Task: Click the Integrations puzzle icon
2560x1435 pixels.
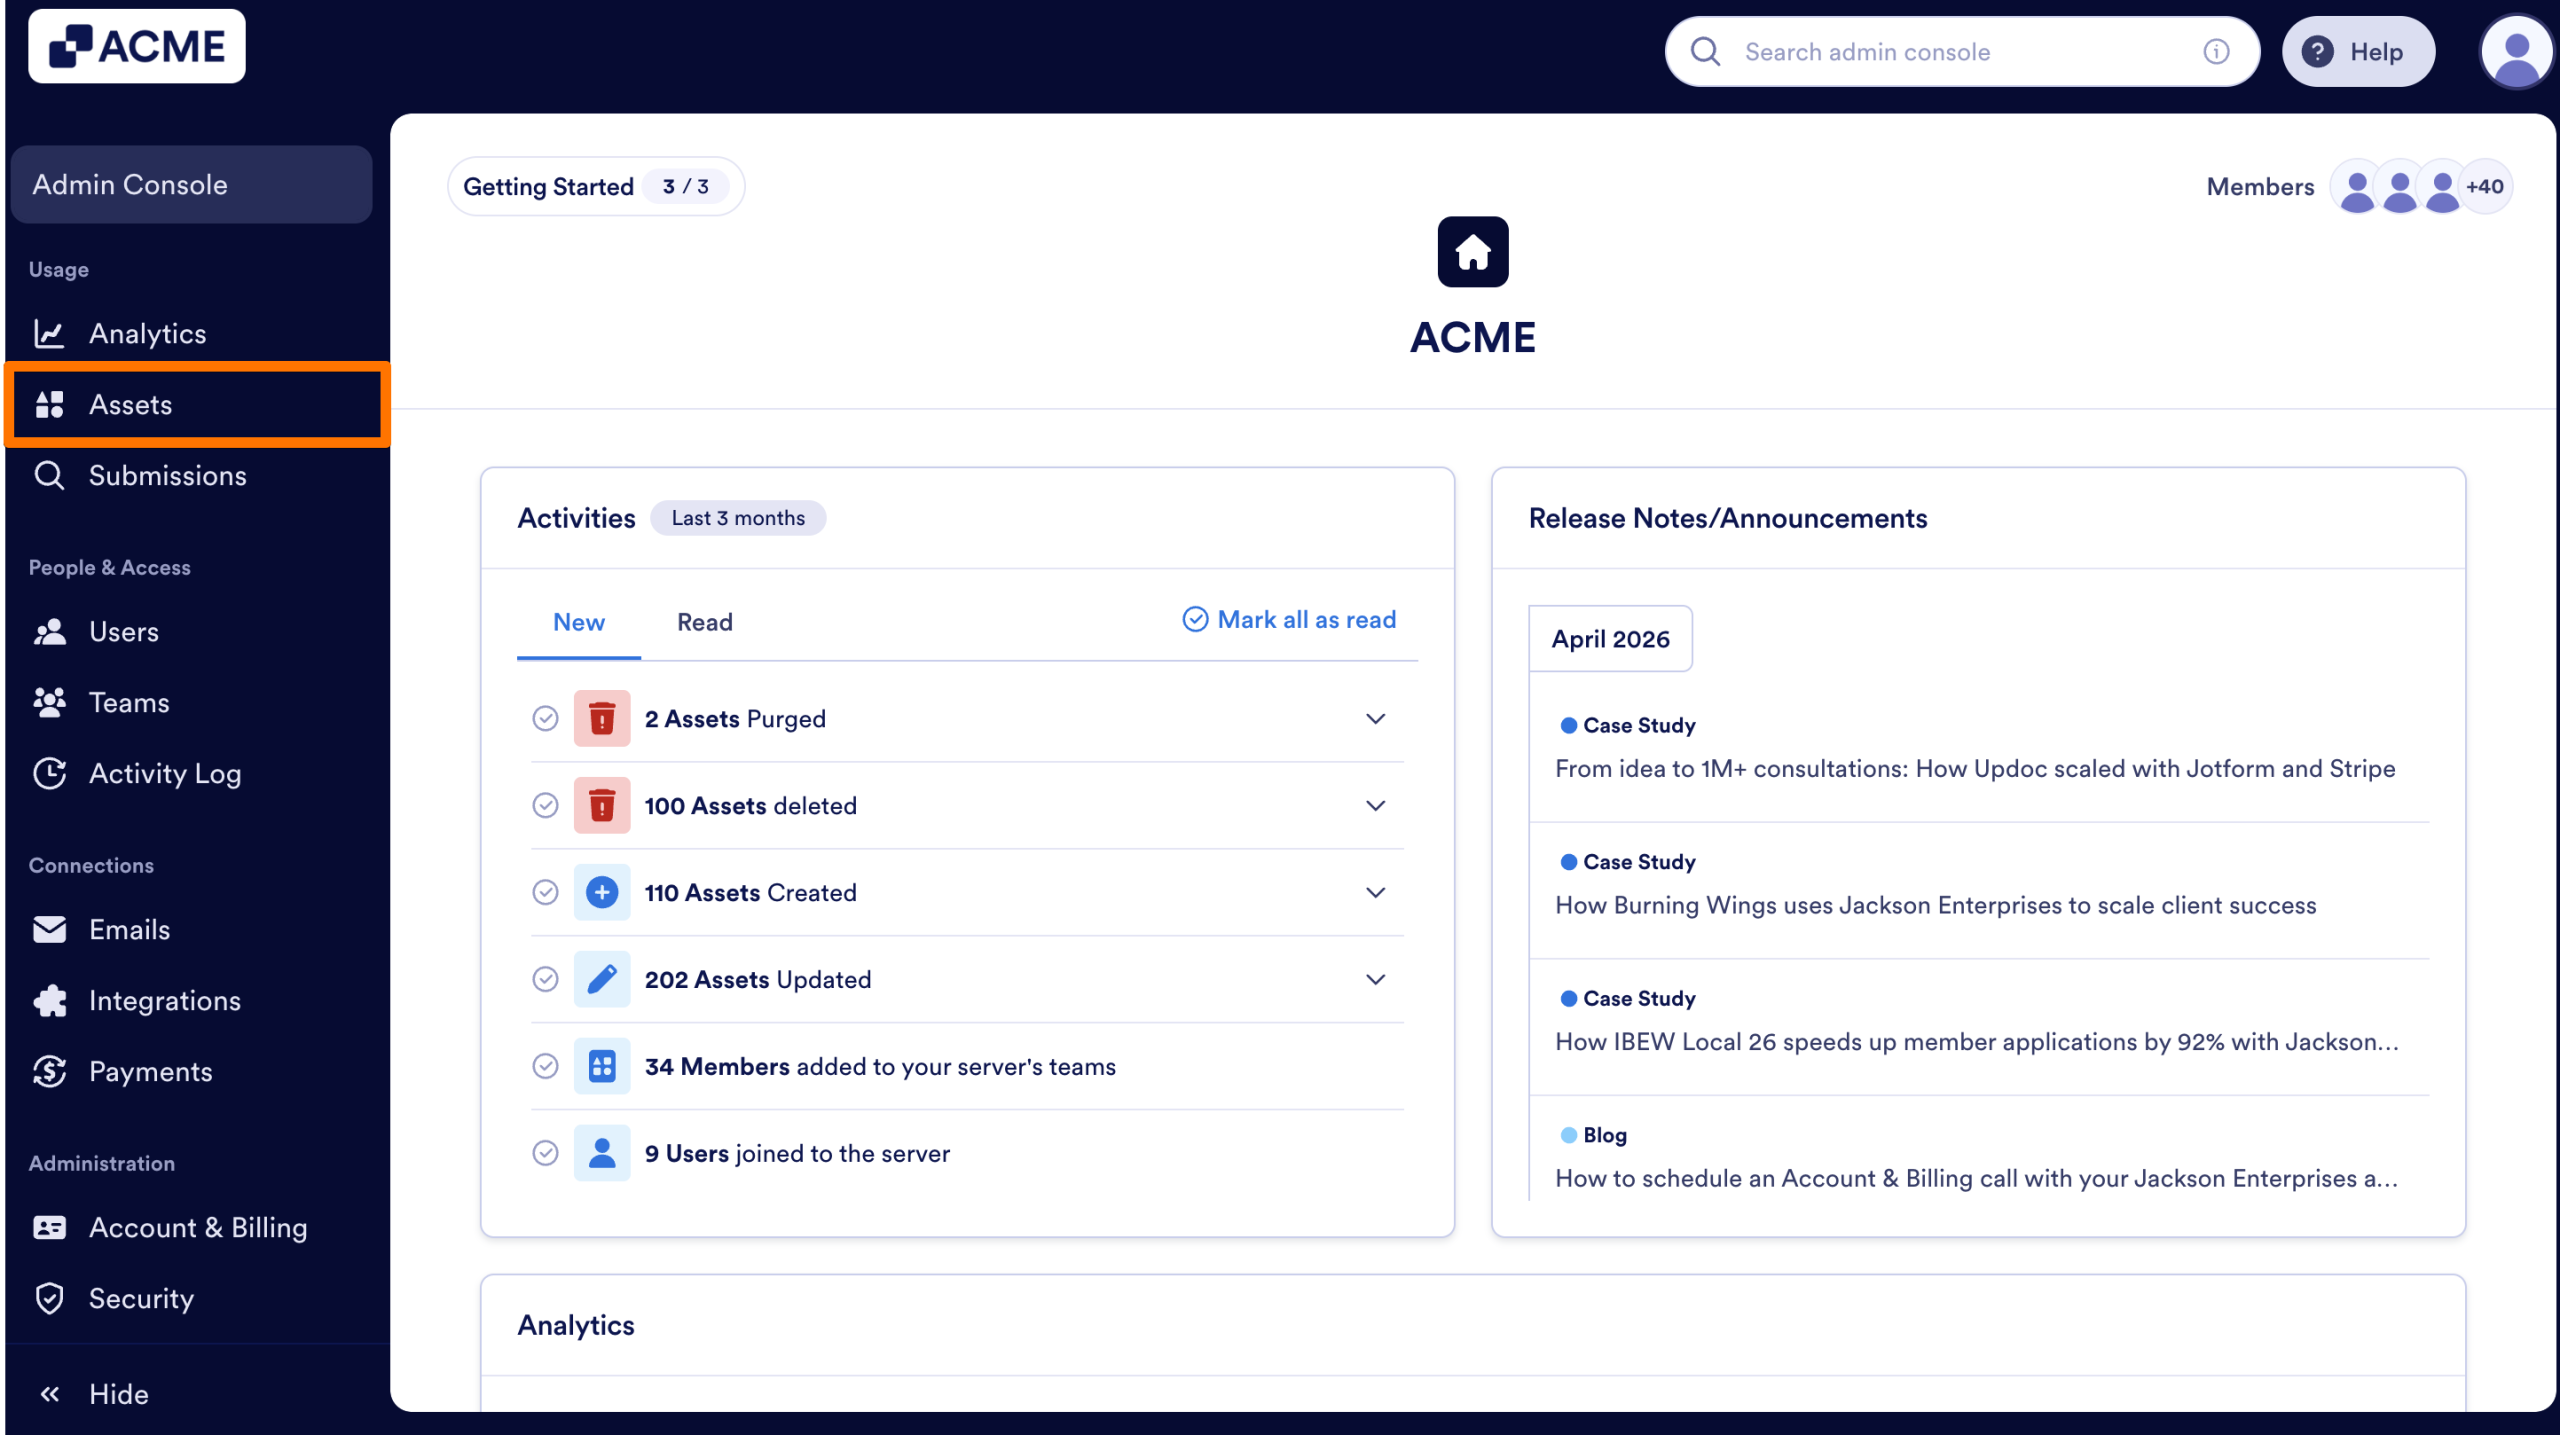Action: [x=49, y=1001]
